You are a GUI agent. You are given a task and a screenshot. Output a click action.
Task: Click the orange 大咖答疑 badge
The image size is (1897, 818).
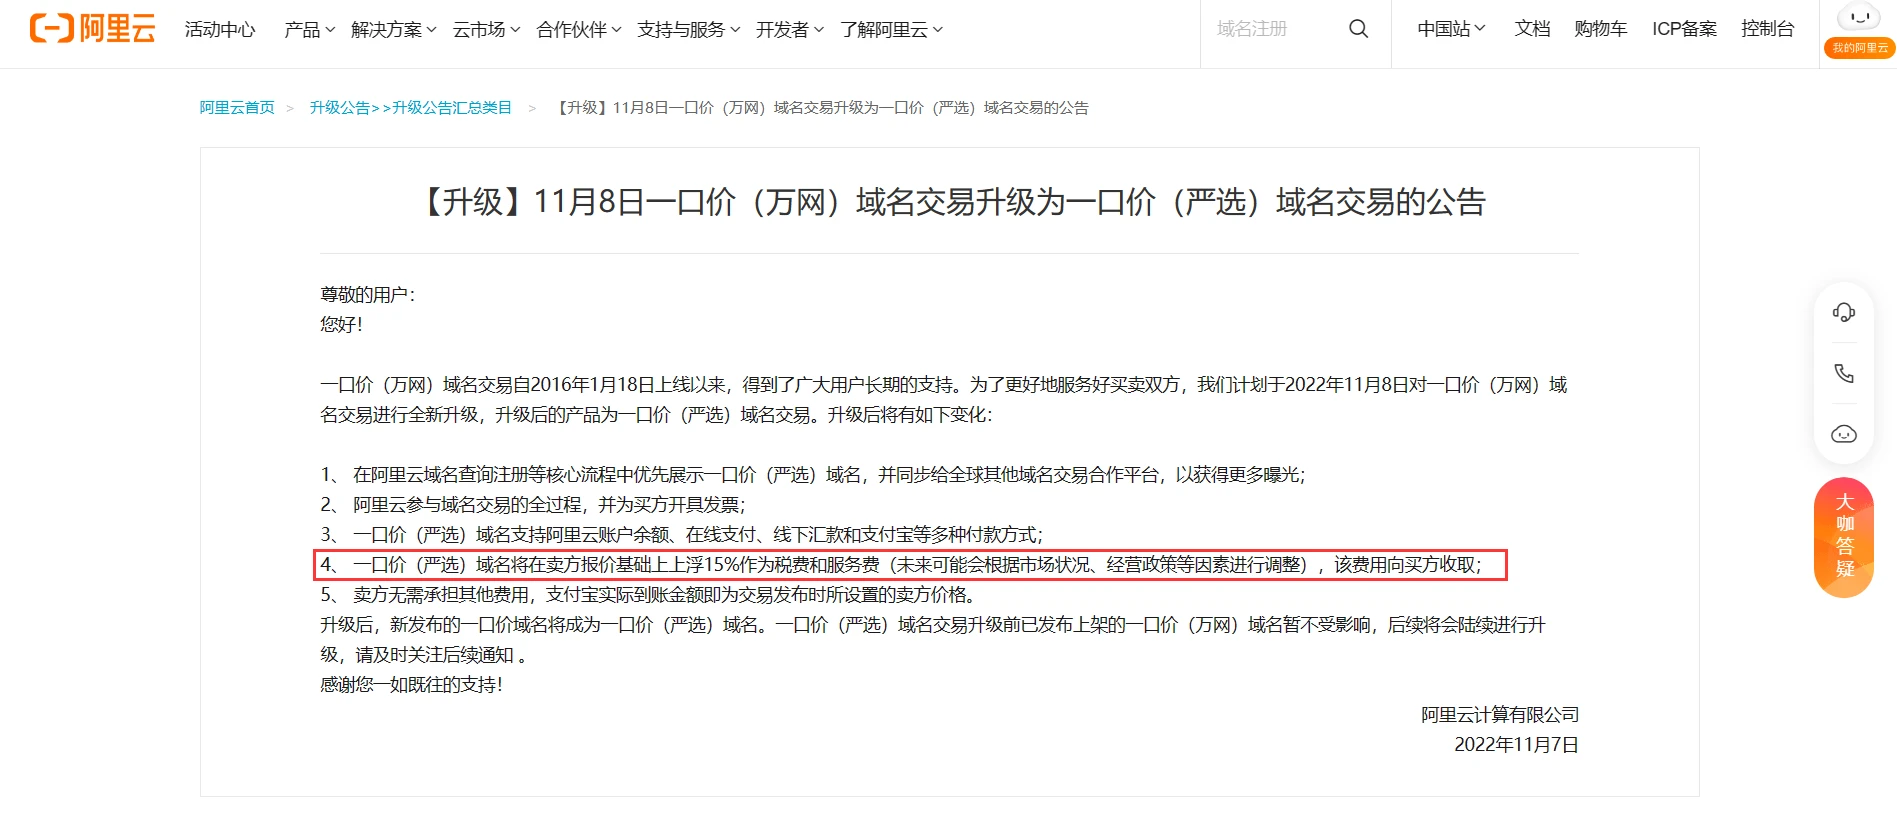1843,537
